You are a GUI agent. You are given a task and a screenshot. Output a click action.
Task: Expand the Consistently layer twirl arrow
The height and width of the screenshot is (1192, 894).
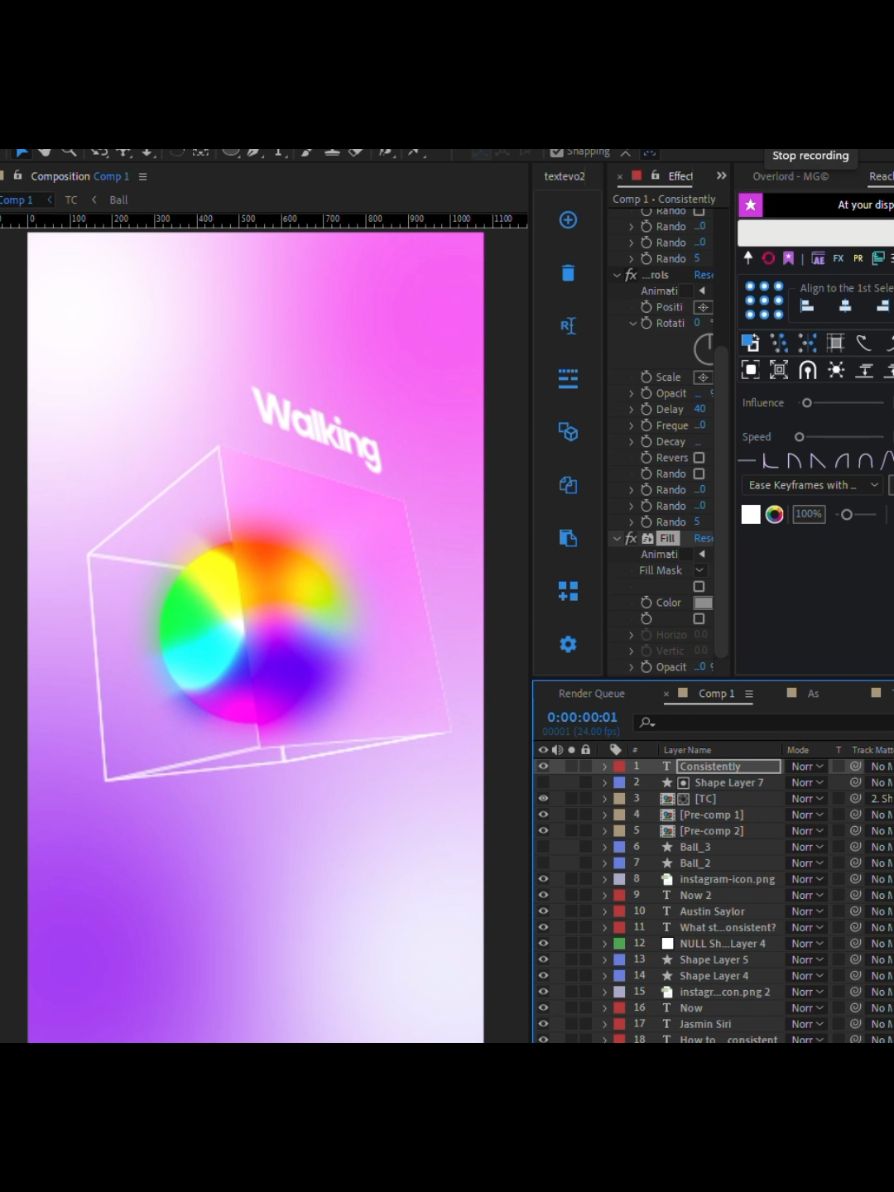tap(604, 766)
